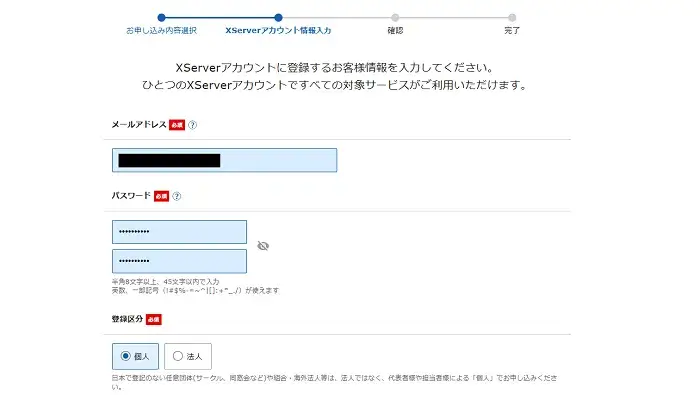Click the 確認 progress dot
This screenshot has width=700, height=395.
[395, 18]
